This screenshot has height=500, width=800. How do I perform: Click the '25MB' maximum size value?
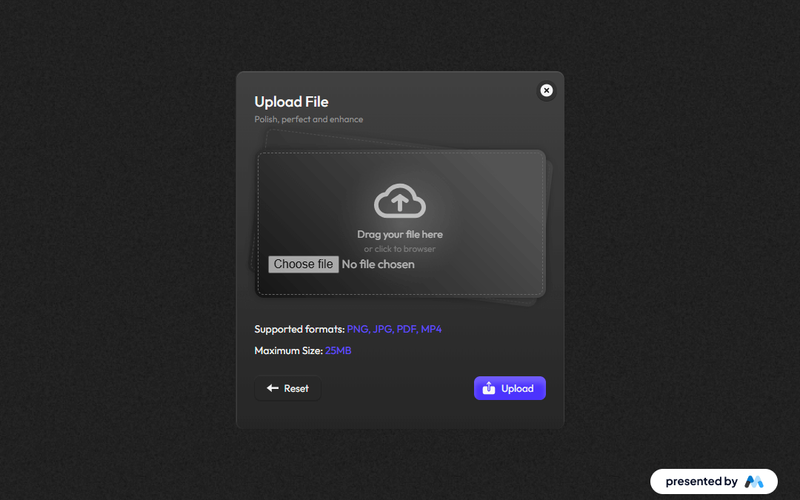pos(338,351)
